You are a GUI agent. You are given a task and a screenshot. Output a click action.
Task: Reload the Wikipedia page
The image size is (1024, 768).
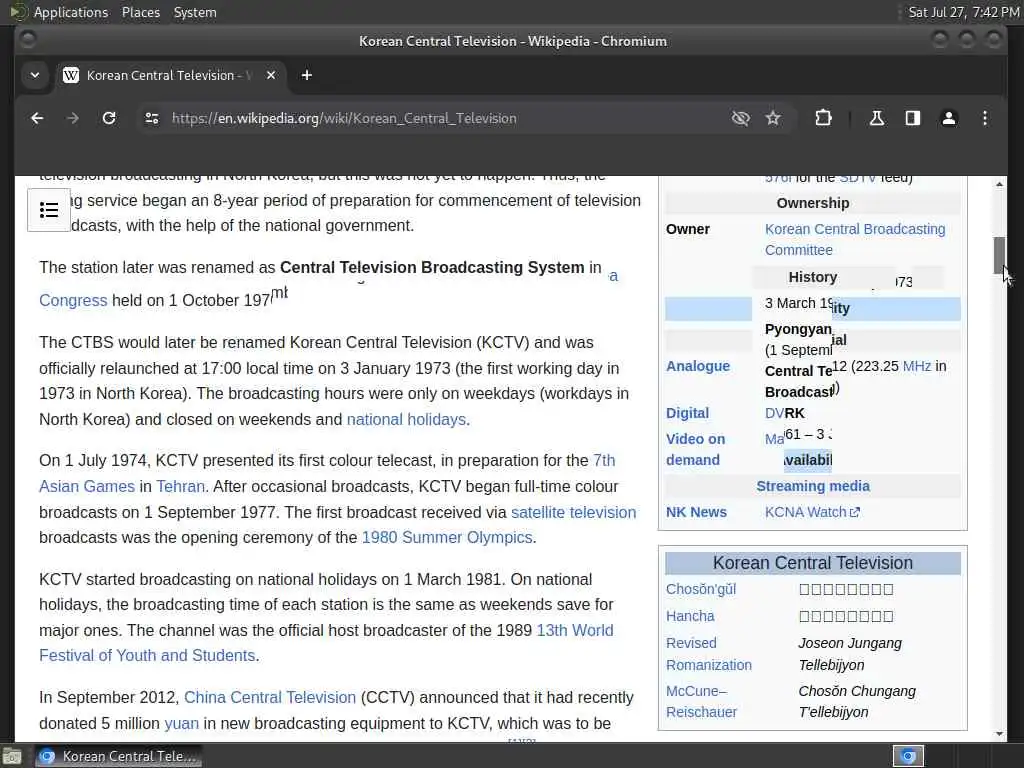(x=109, y=118)
